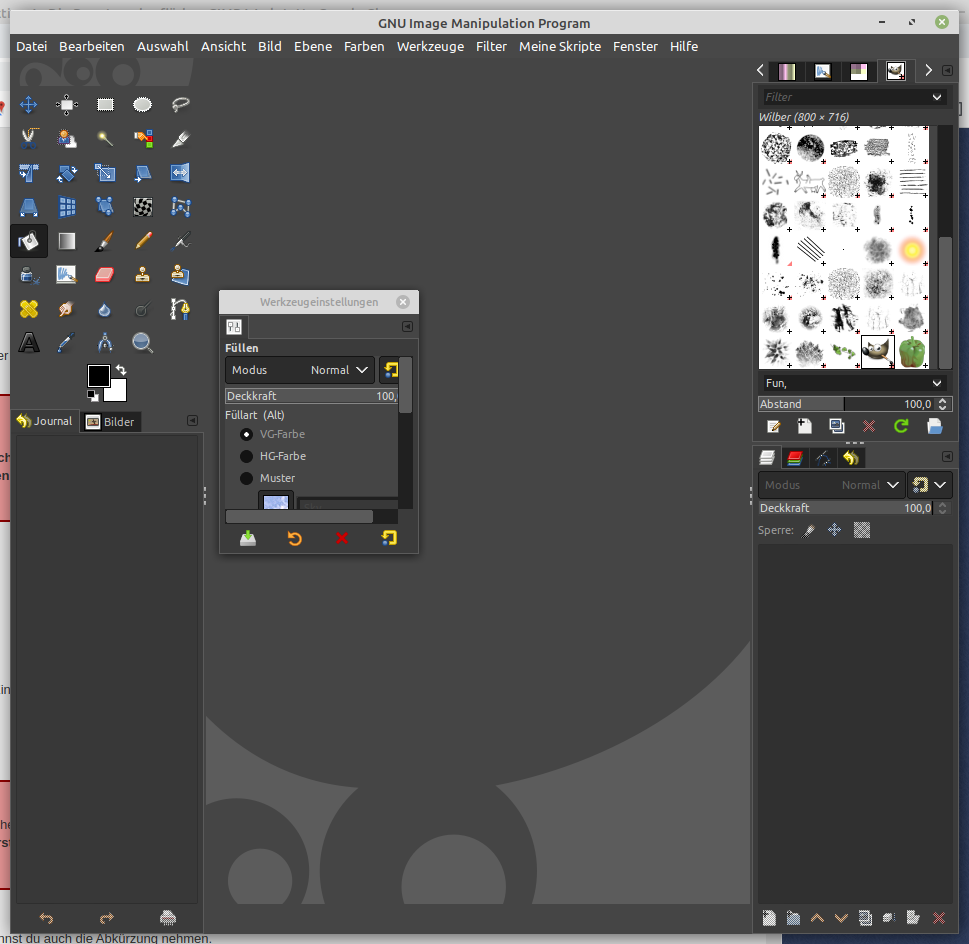The height and width of the screenshot is (944, 969).
Task: Choose the Muster fill type option
Action: click(x=247, y=478)
